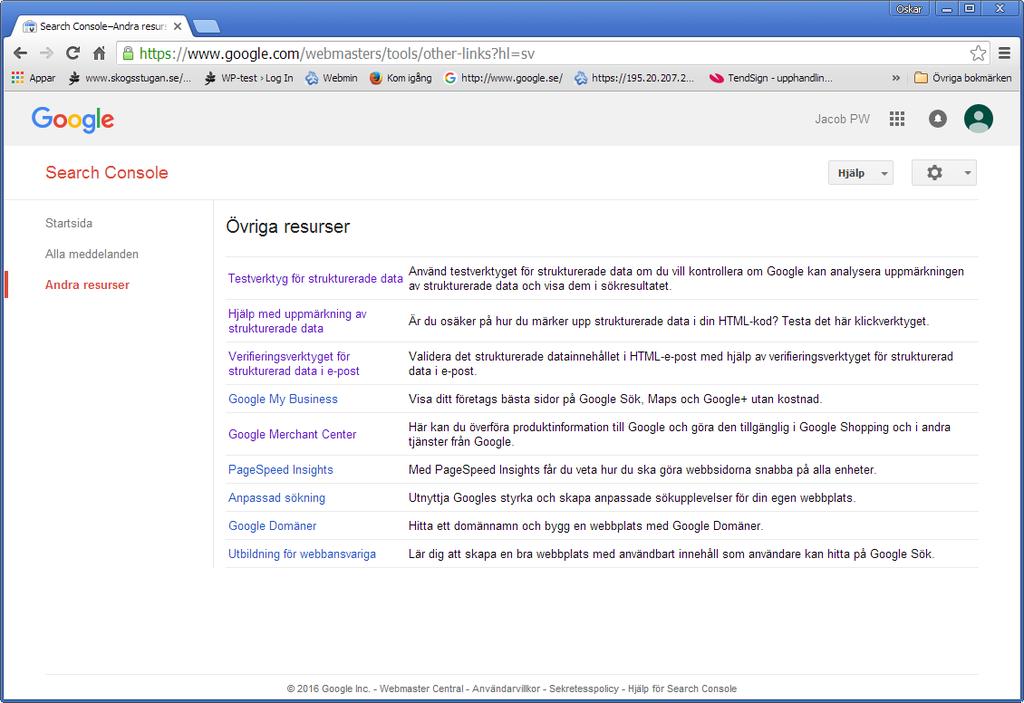Select Andra resurser in the sidebar
This screenshot has height=703, width=1024.
click(87, 285)
